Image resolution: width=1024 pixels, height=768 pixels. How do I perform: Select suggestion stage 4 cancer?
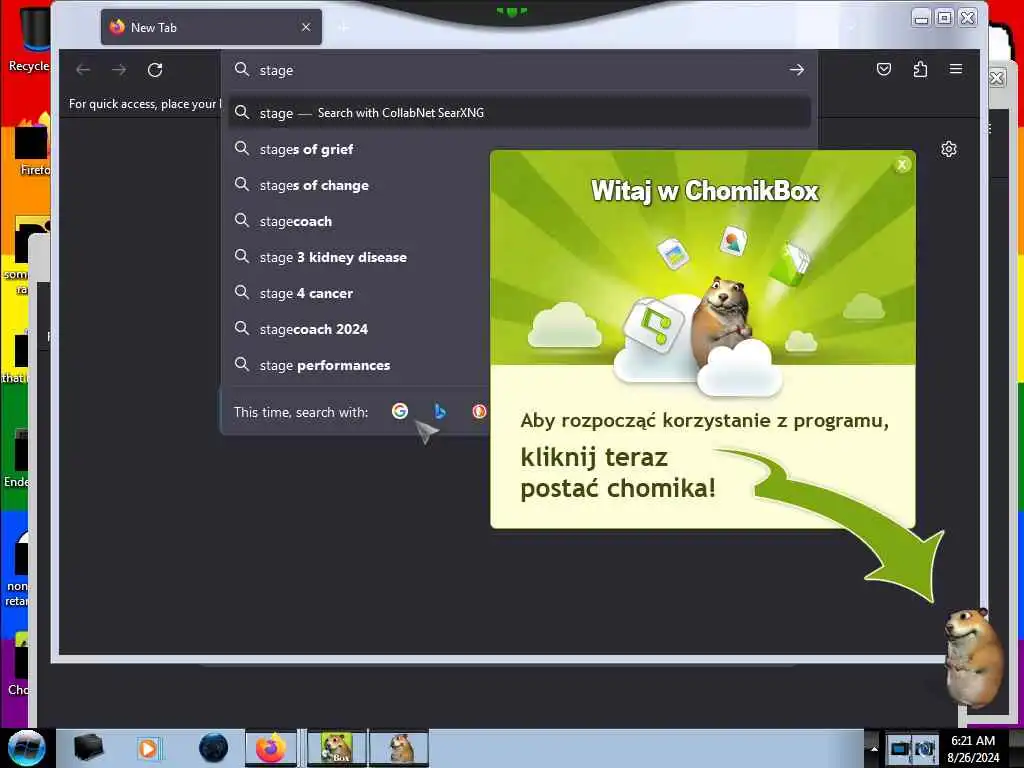pos(360,293)
